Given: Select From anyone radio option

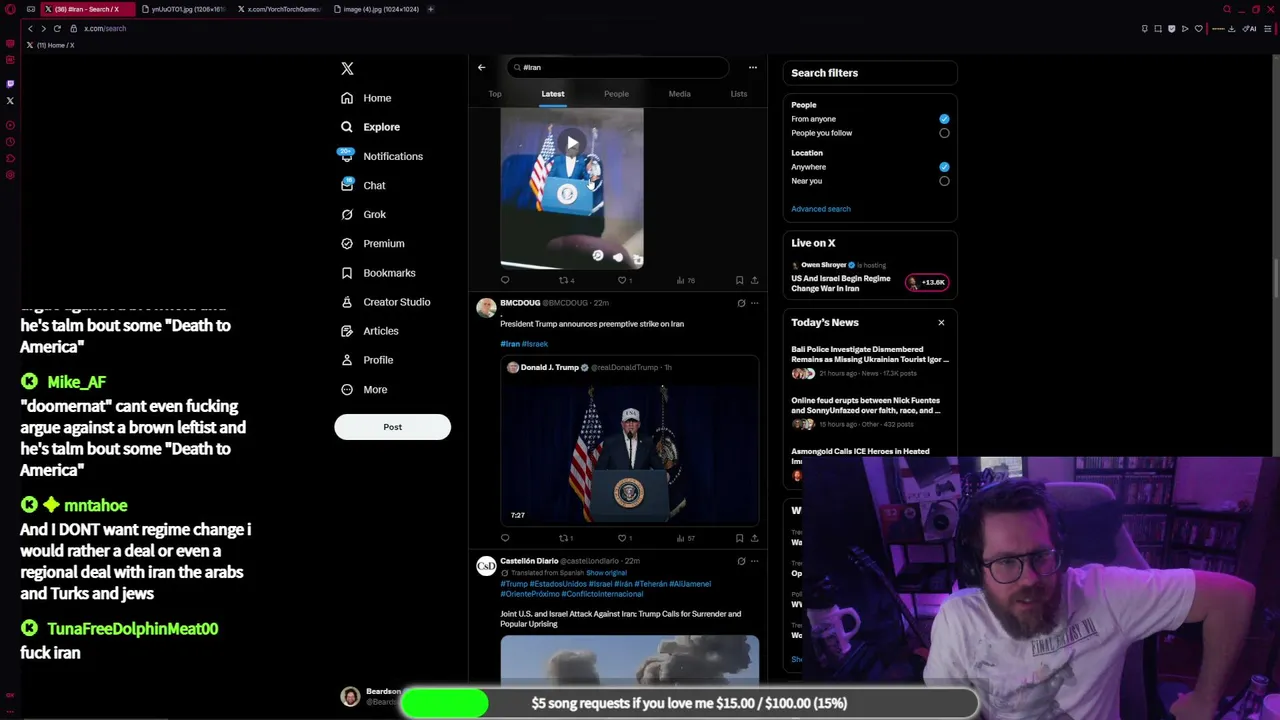Looking at the screenshot, I should 944,119.
